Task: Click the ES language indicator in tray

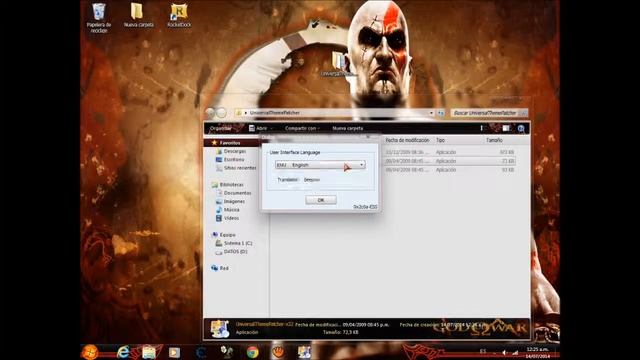Action: tap(483, 351)
